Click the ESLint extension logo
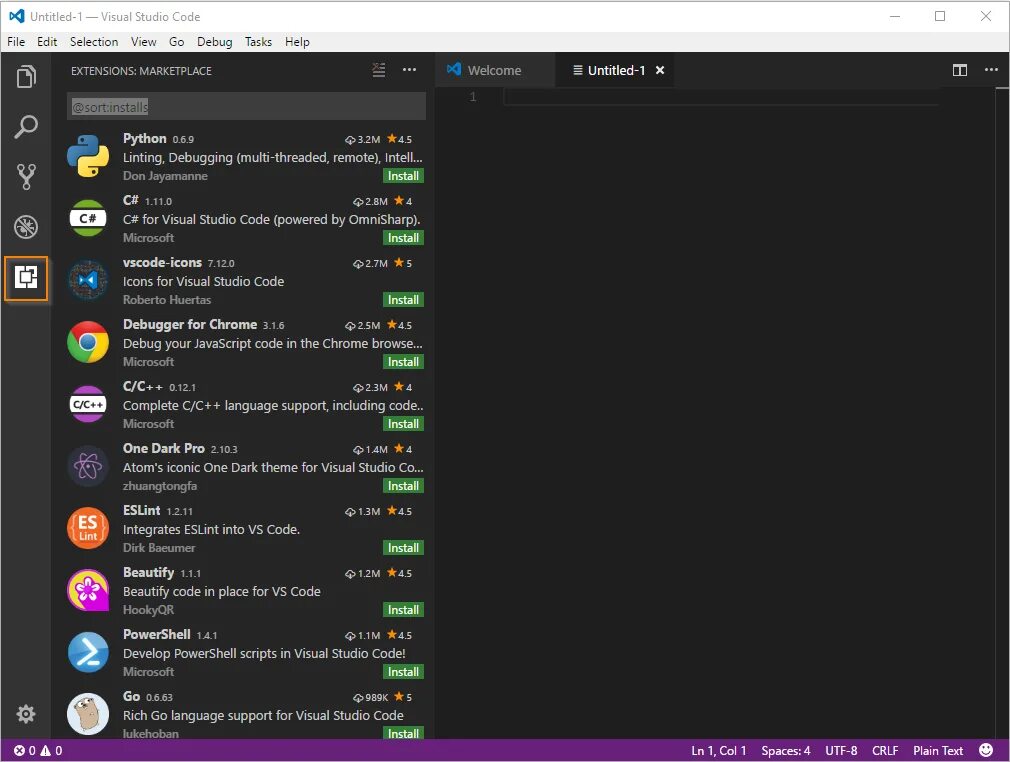The image size is (1010, 762). pos(88,528)
